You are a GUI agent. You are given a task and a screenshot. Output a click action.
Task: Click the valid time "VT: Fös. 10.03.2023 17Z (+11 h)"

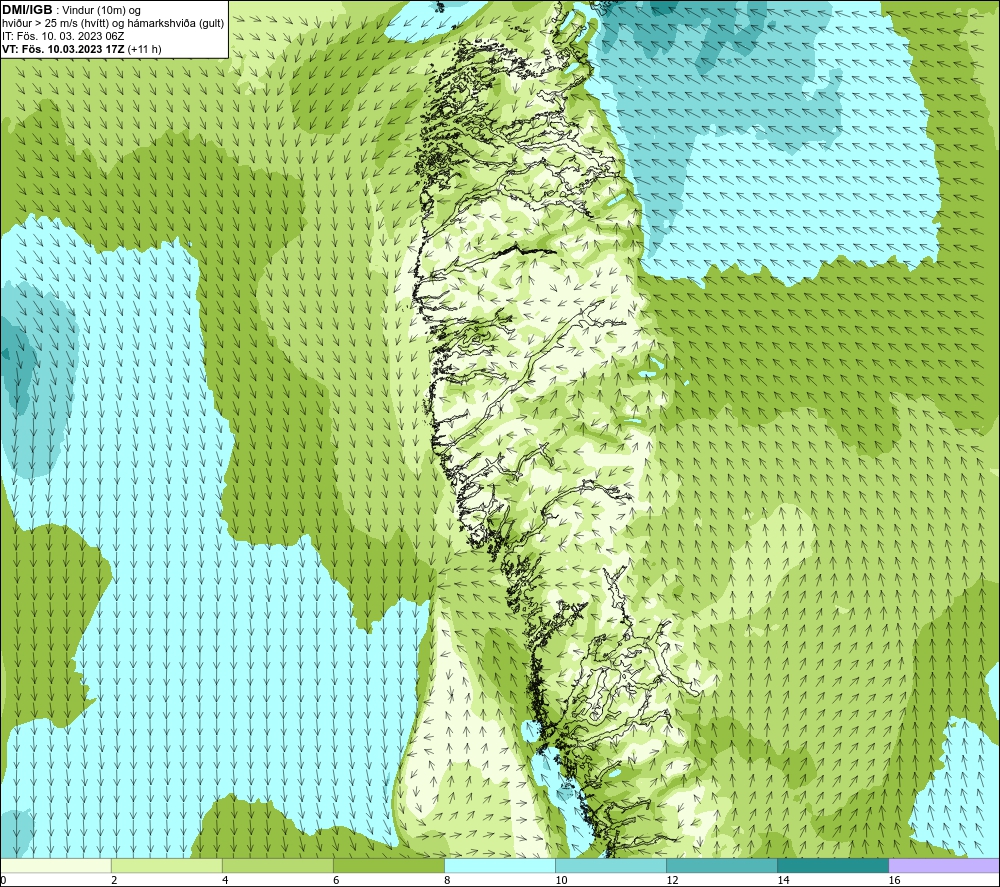tap(82, 49)
